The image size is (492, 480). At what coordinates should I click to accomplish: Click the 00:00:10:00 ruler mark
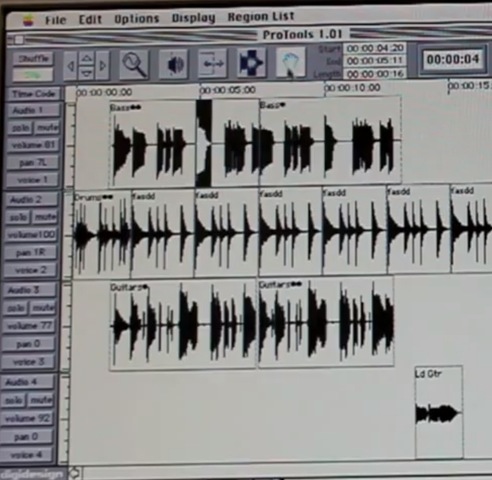[352, 88]
